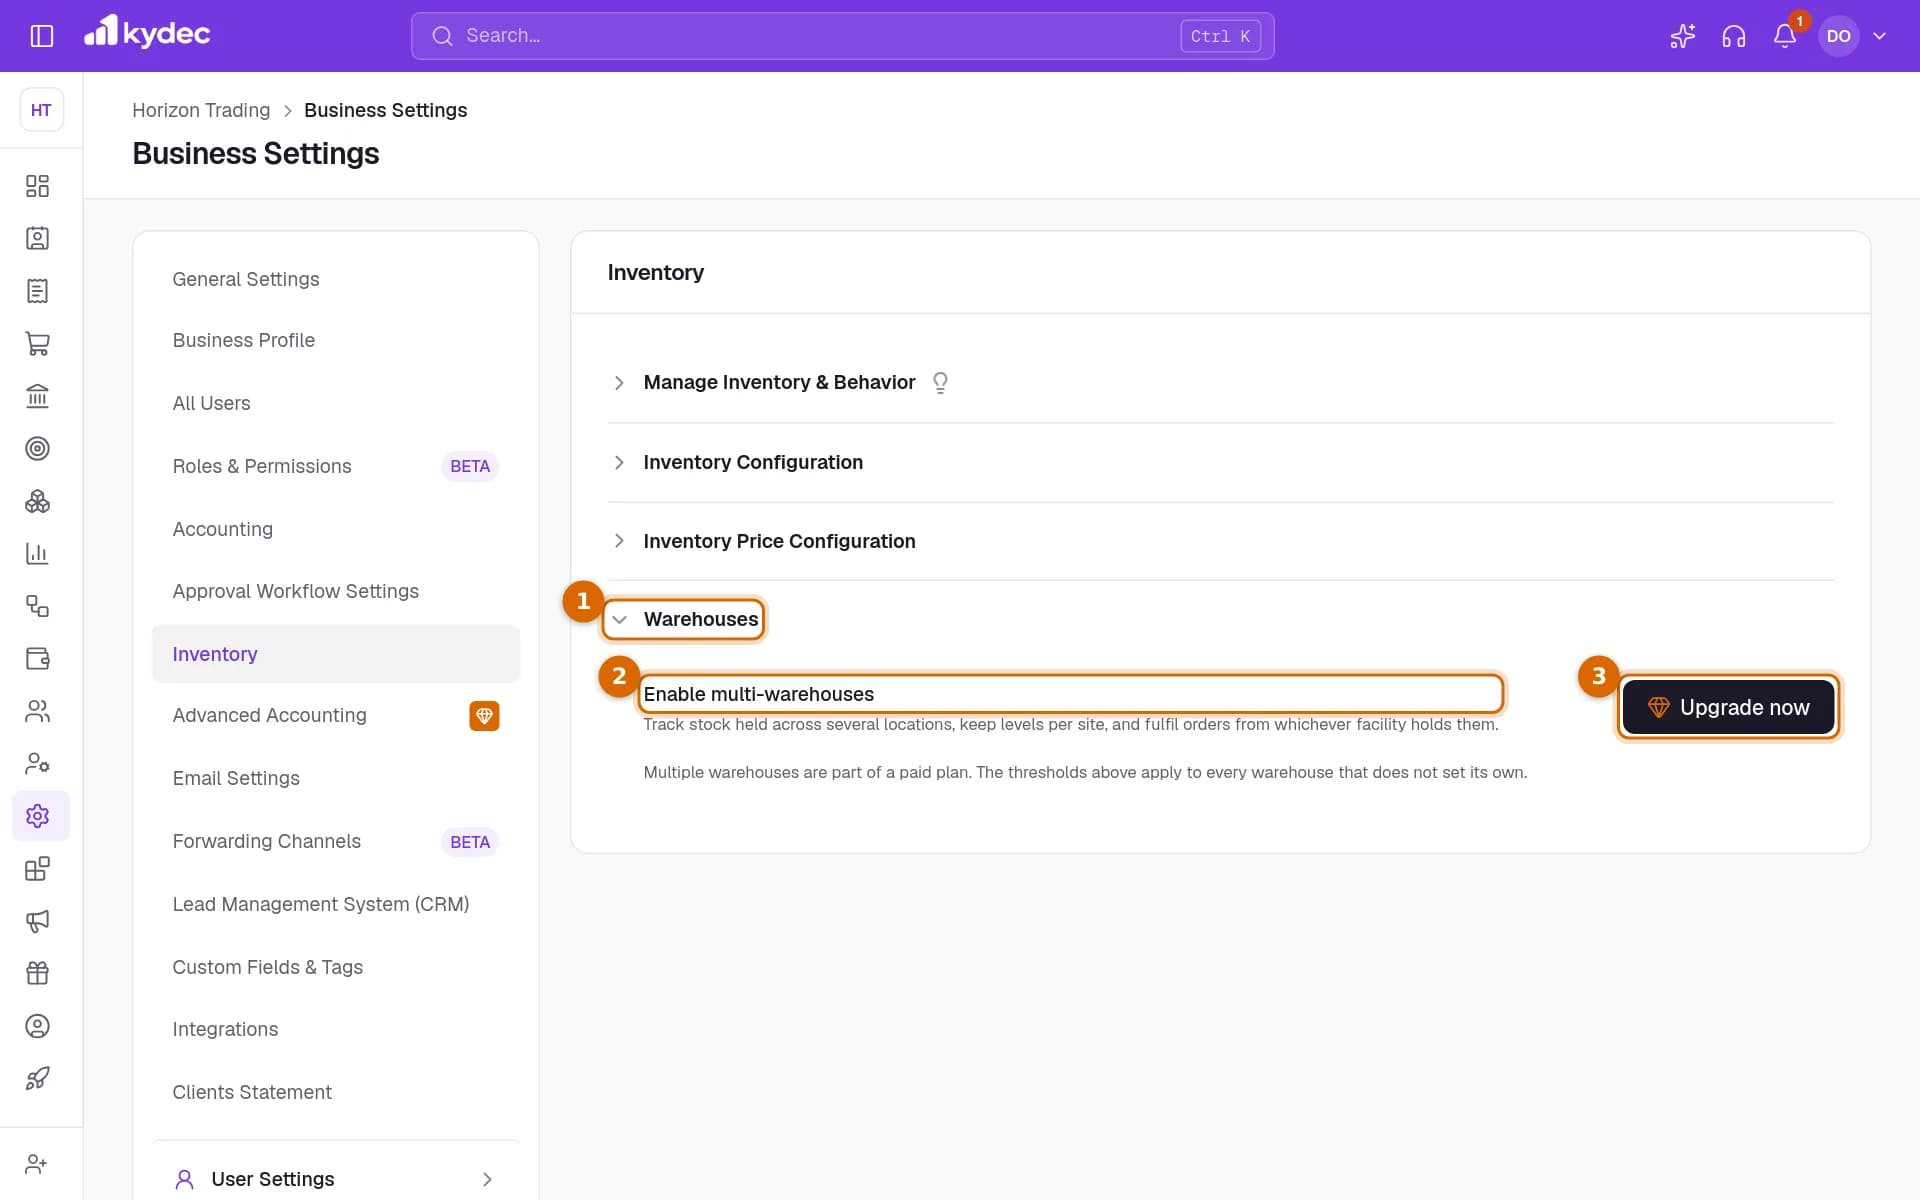The height and width of the screenshot is (1200, 1920).
Task: Select Business Profile in settings menu
Action: (243, 340)
